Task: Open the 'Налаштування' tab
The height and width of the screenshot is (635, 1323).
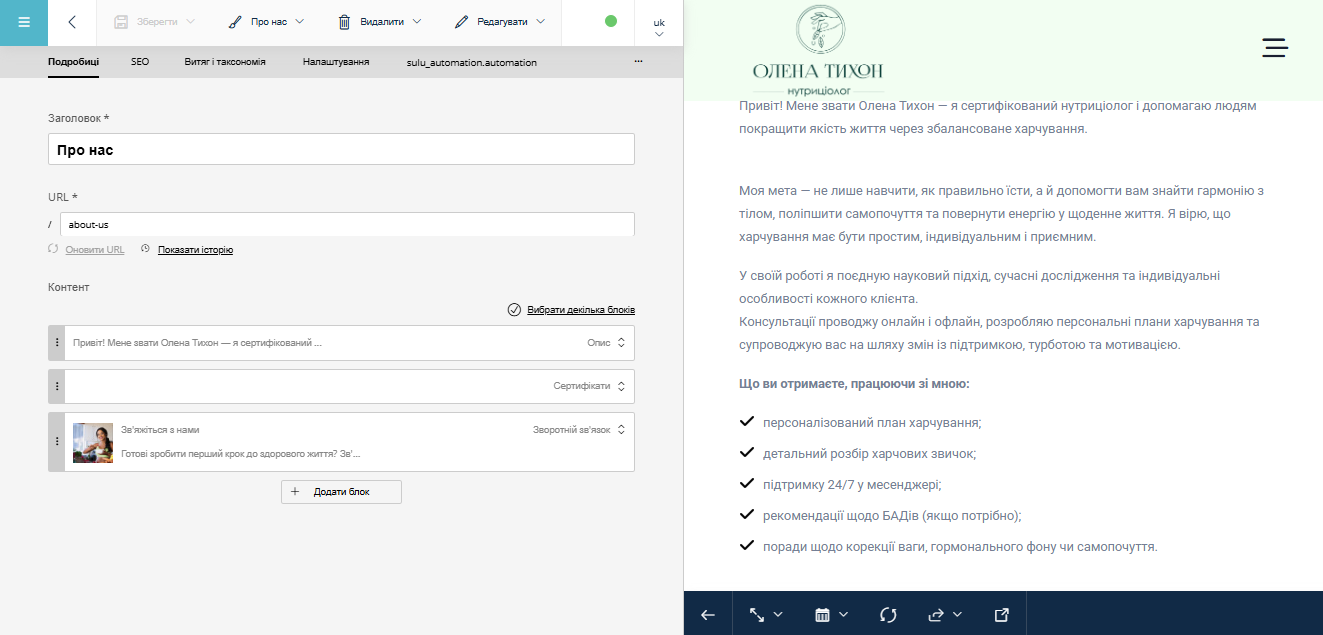Action: (336, 62)
